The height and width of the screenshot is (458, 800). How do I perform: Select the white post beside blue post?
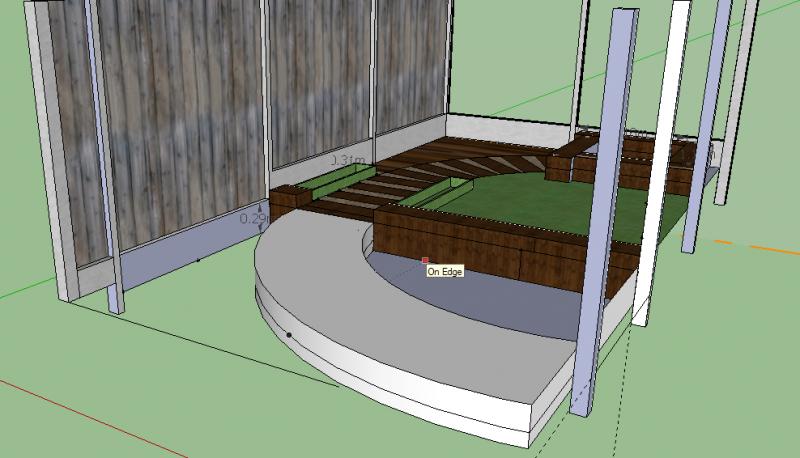pos(662,150)
